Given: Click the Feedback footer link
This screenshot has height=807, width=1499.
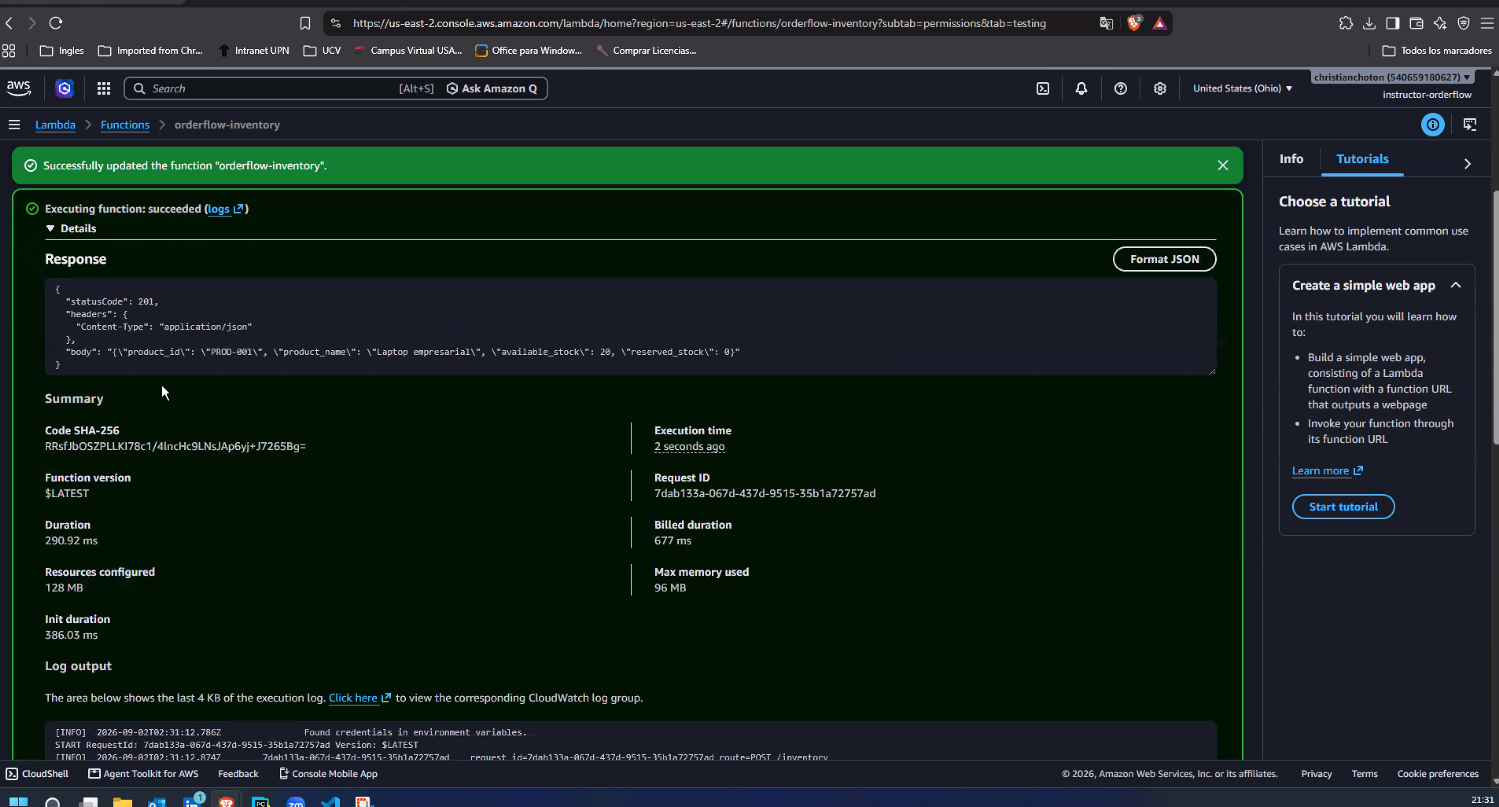Looking at the screenshot, I should [x=238, y=774].
